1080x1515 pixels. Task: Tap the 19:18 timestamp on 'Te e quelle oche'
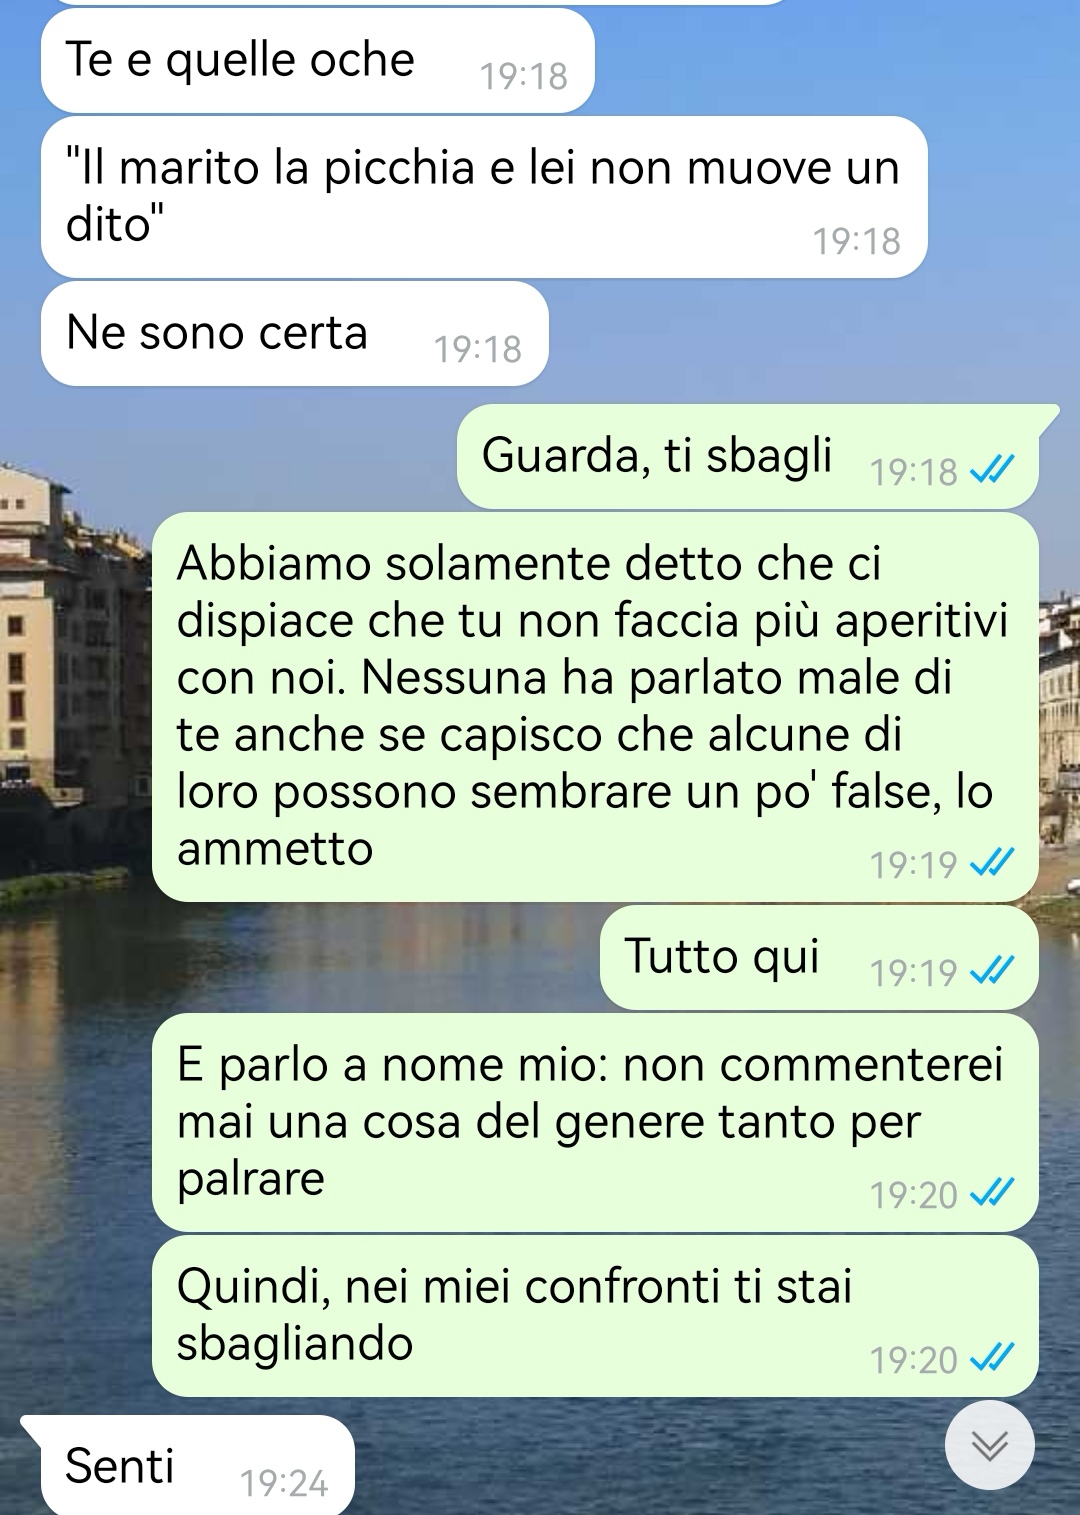tap(524, 76)
